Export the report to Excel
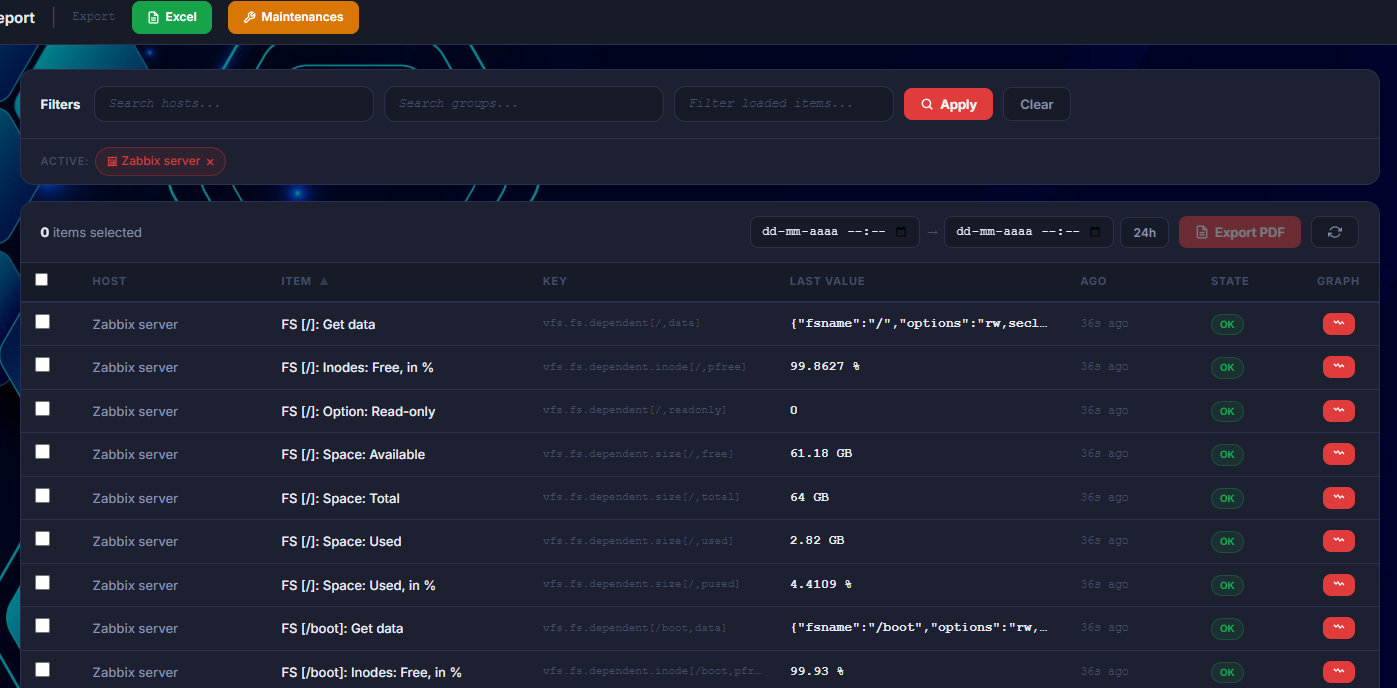 click(172, 17)
